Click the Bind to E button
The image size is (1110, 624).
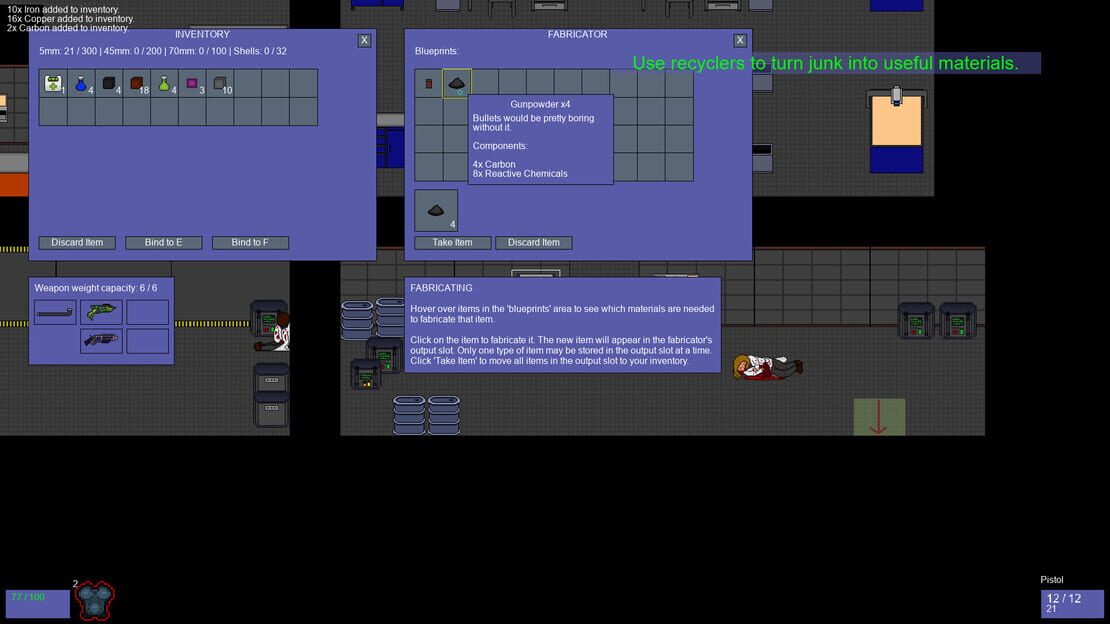(x=164, y=243)
